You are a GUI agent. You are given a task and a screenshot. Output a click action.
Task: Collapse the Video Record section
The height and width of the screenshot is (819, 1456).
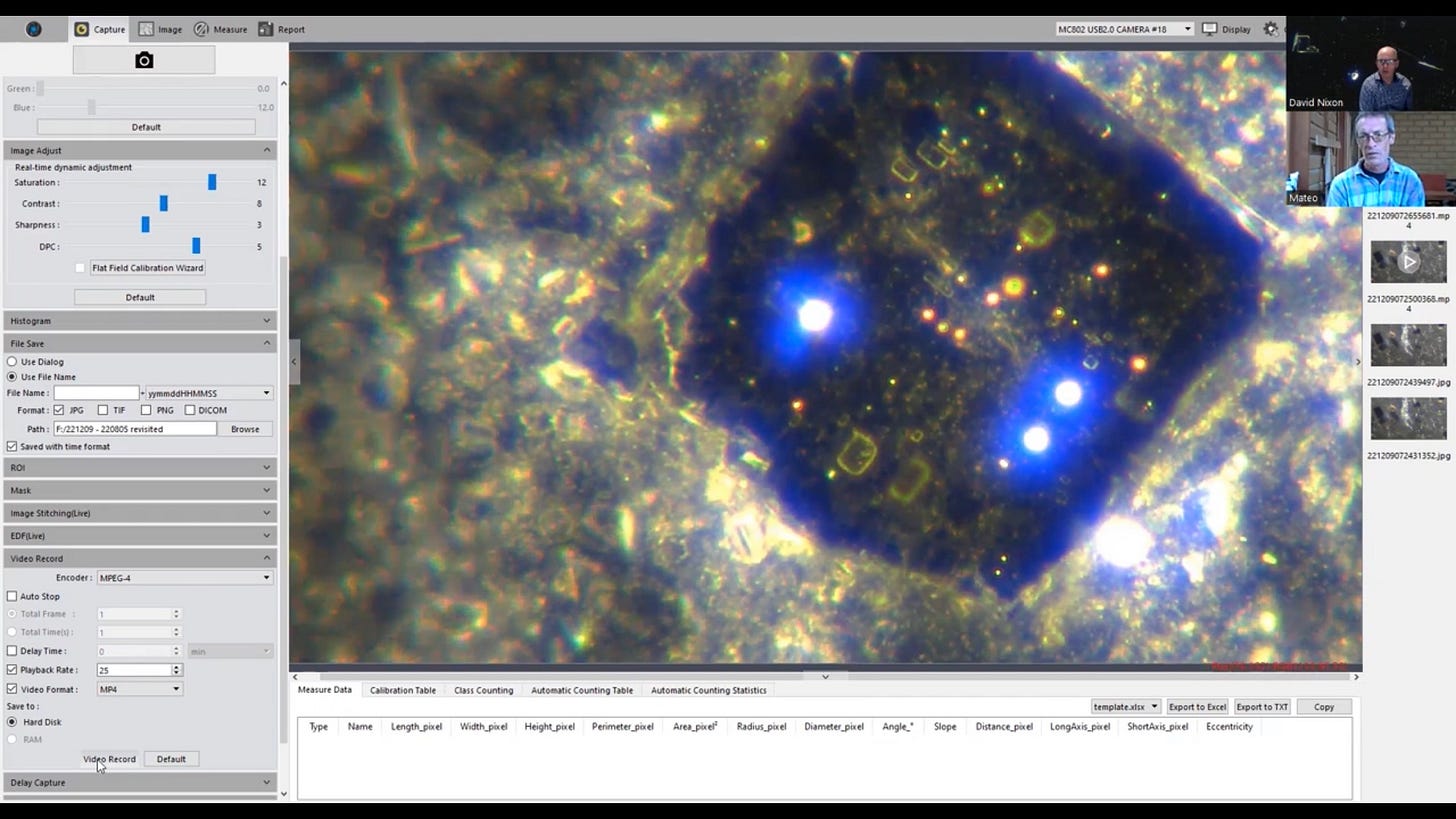pos(140,559)
